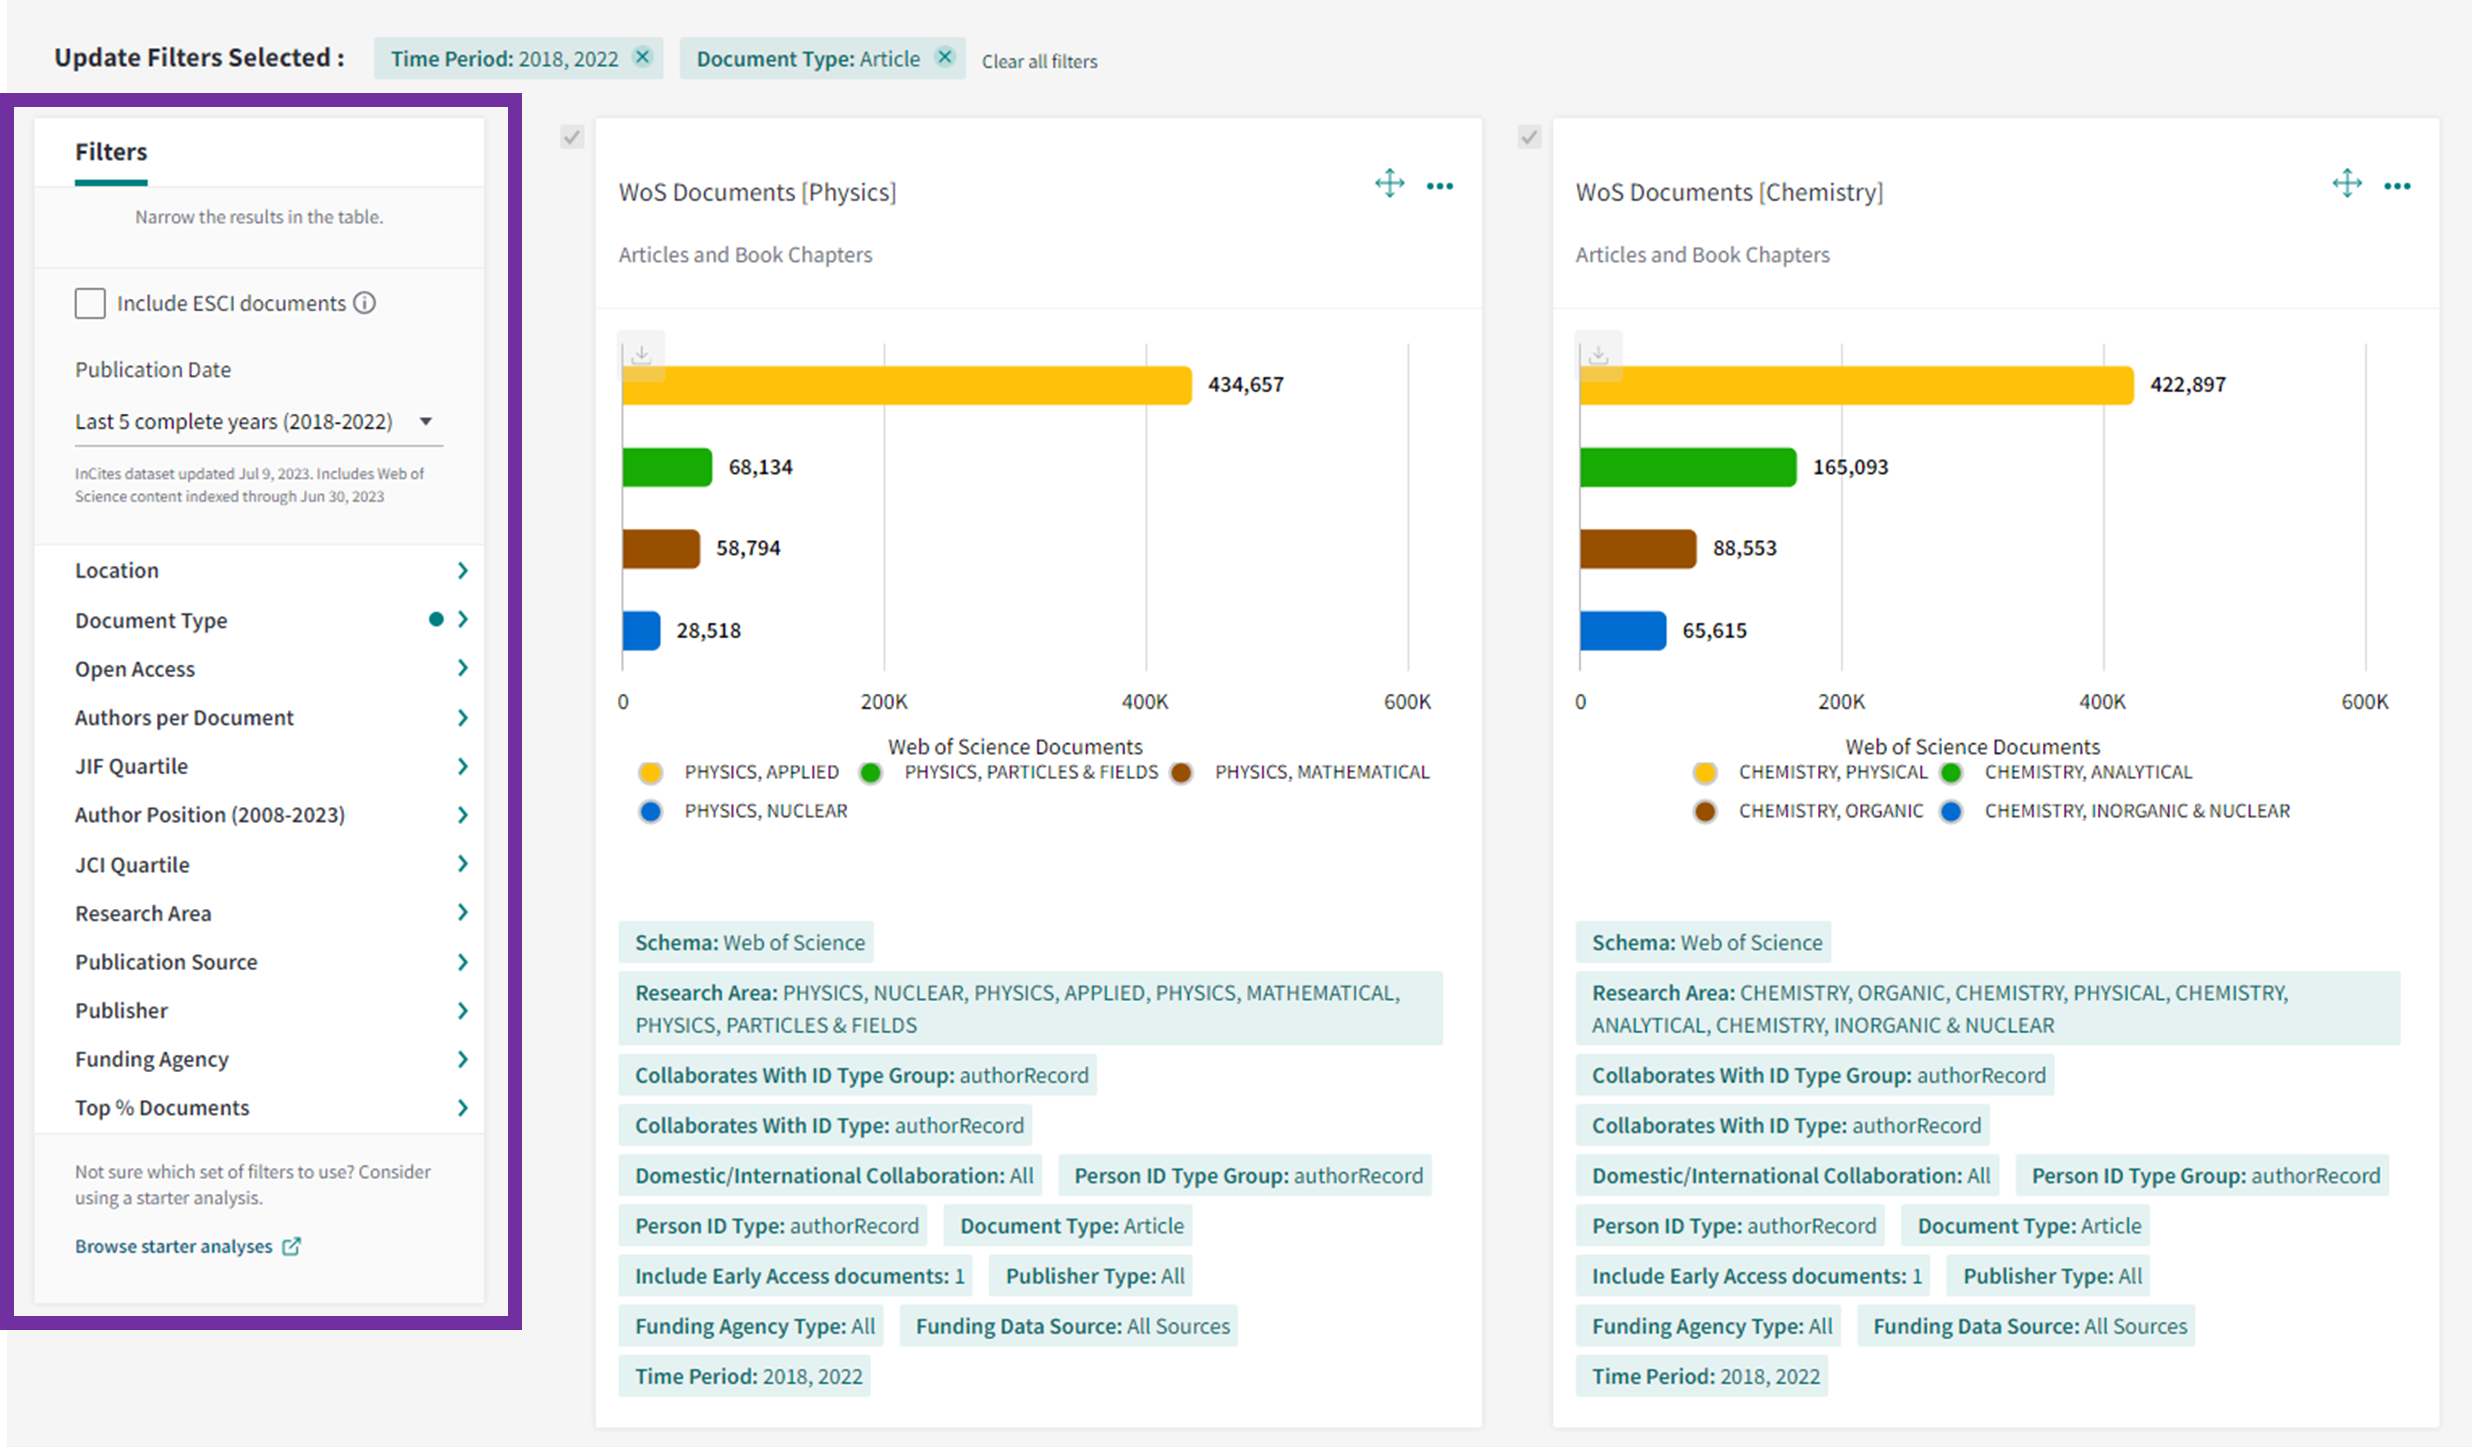Screen dimensions: 2472x1447
Task: Click the 434,657 bar in the Physics chart
Action: (x=900, y=385)
